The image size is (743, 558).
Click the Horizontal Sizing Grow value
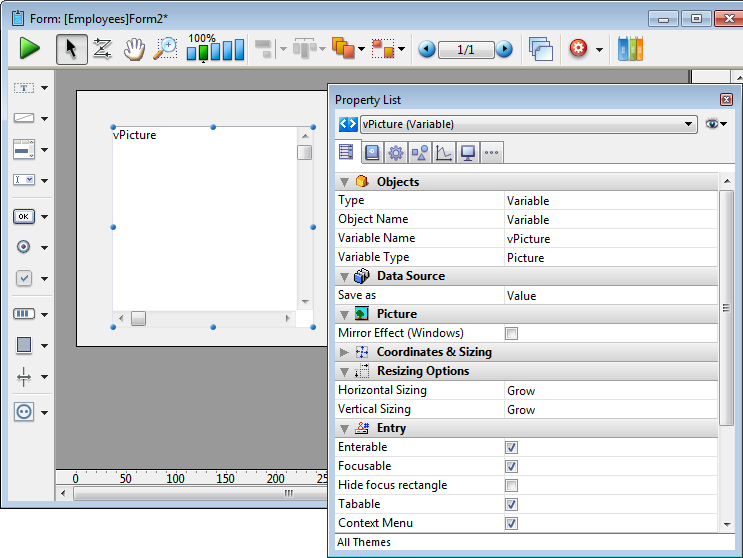[521, 390]
